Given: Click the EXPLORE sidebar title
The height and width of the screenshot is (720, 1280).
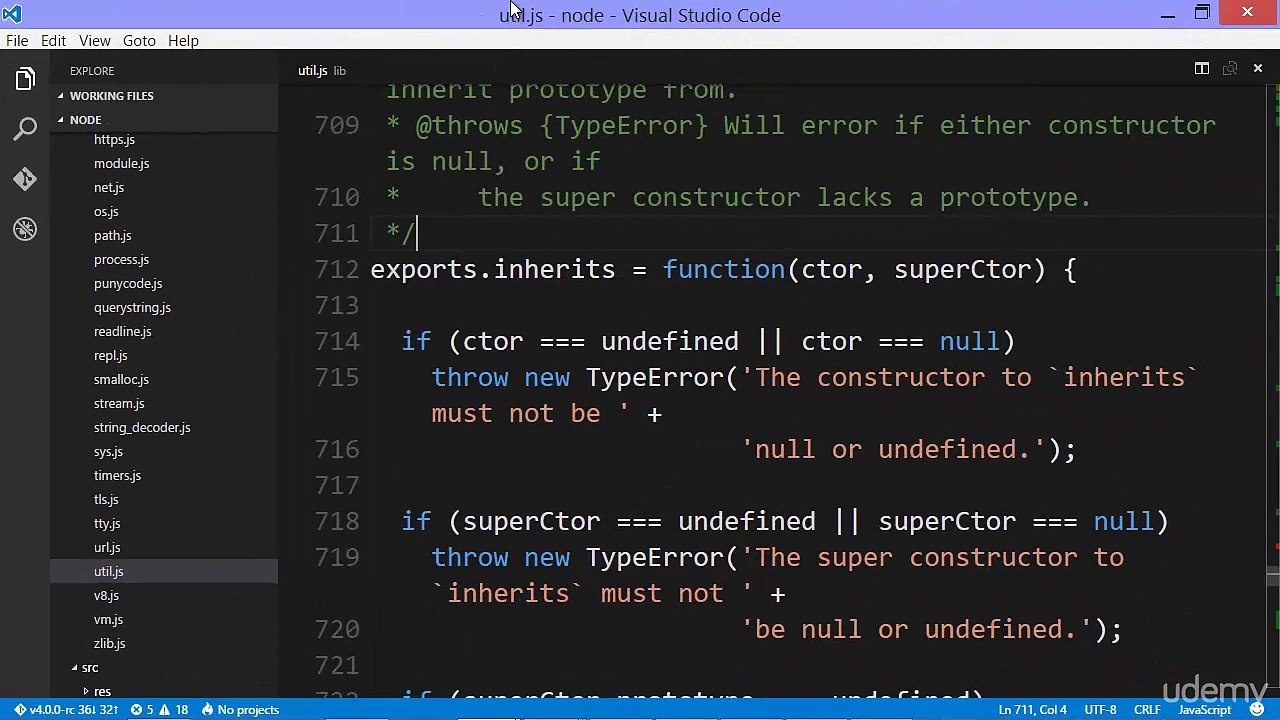Looking at the screenshot, I should 92,71.
